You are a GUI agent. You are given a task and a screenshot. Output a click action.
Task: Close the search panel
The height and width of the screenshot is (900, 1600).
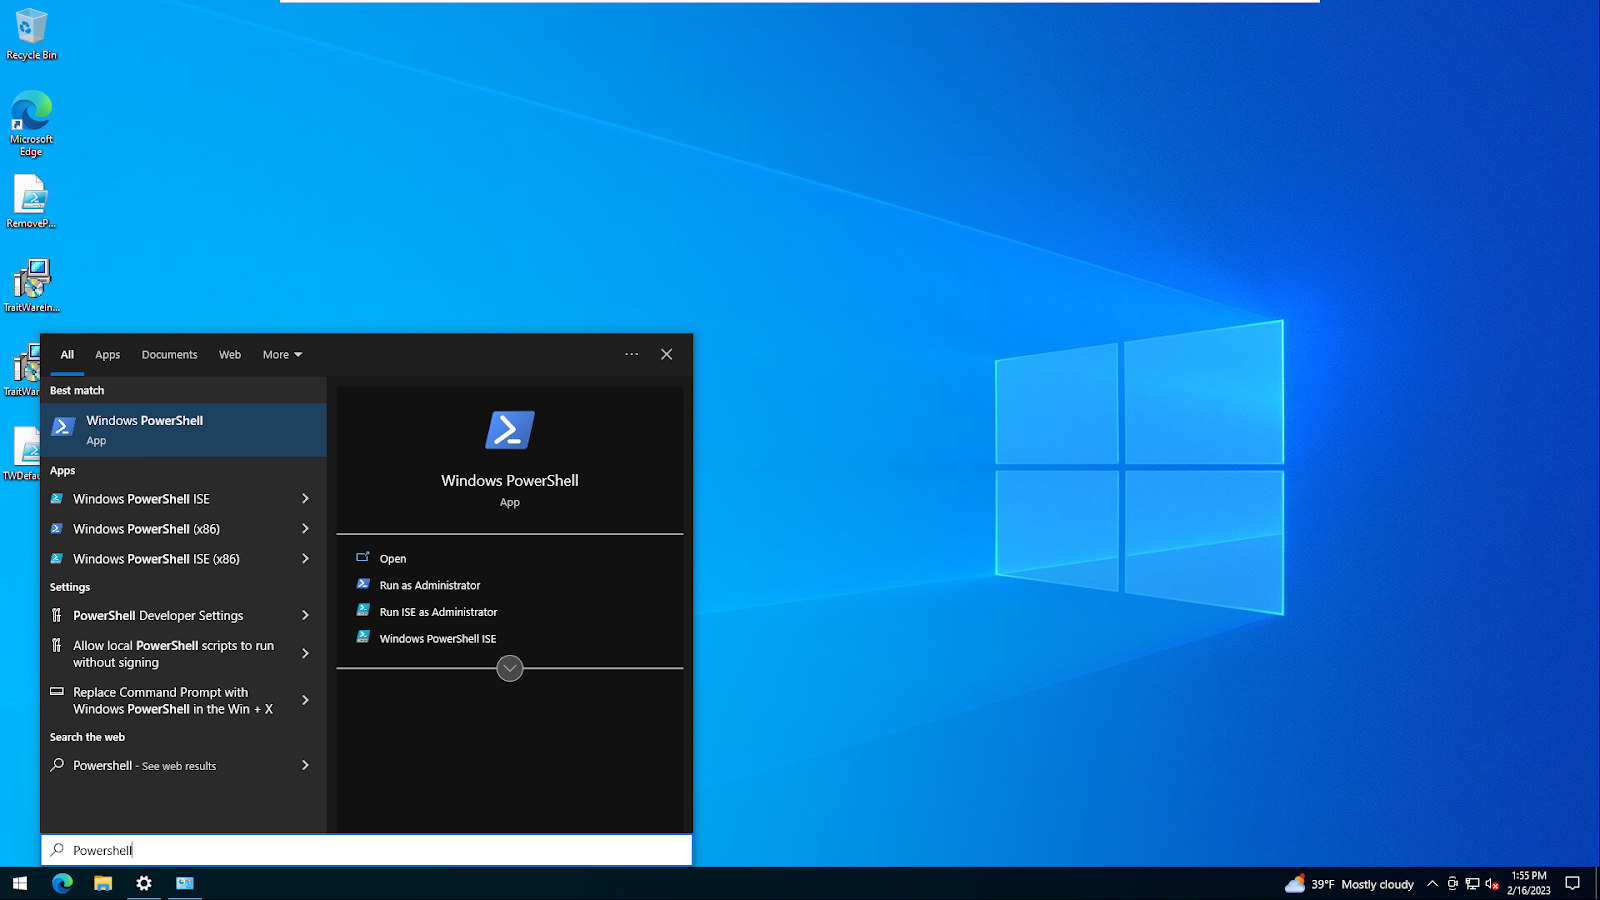(666, 354)
